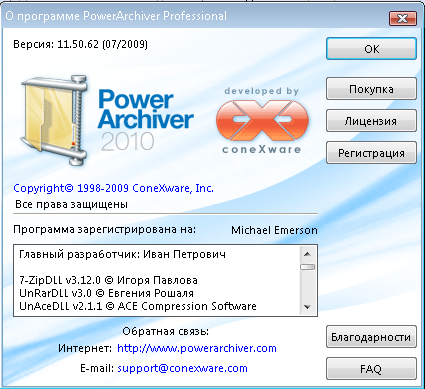Click the credits list scroll-up arrow
Viewport: 425px width, 389px height.
307,254
